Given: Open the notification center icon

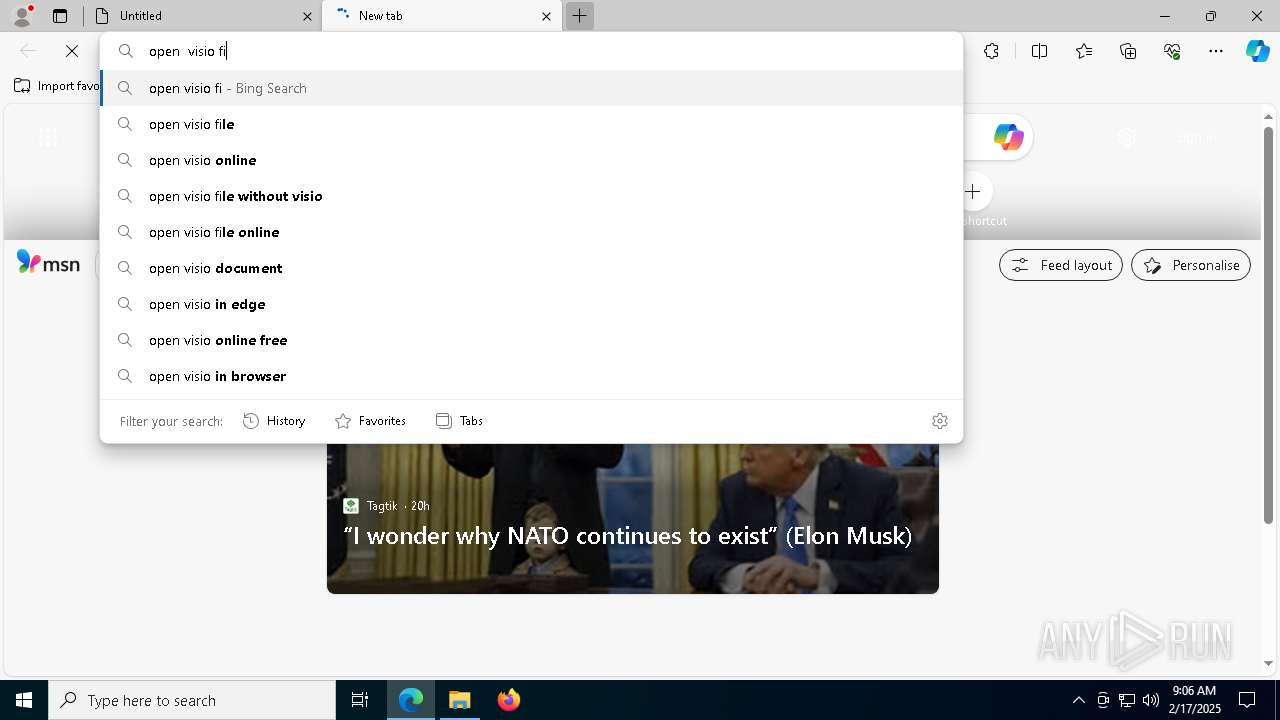Looking at the screenshot, I should 1247,700.
